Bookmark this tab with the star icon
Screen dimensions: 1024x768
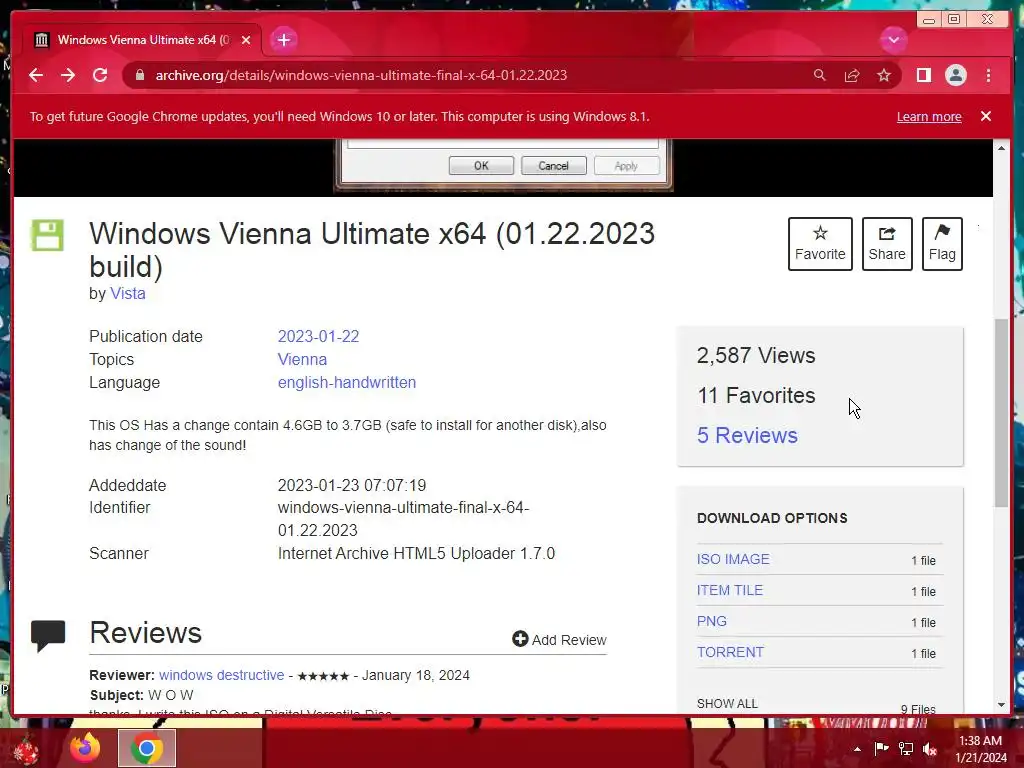coord(884,75)
